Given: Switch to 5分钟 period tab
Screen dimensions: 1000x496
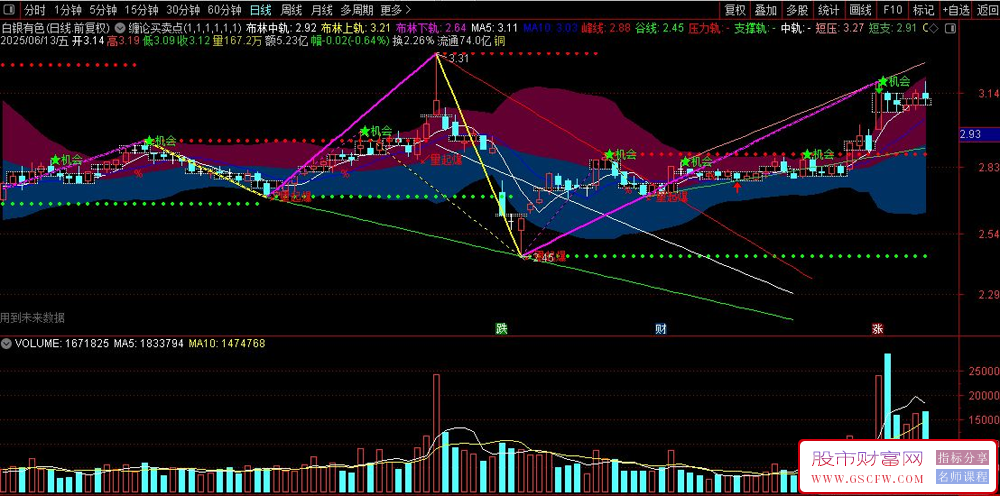Looking at the screenshot, I should tap(103, 10).
